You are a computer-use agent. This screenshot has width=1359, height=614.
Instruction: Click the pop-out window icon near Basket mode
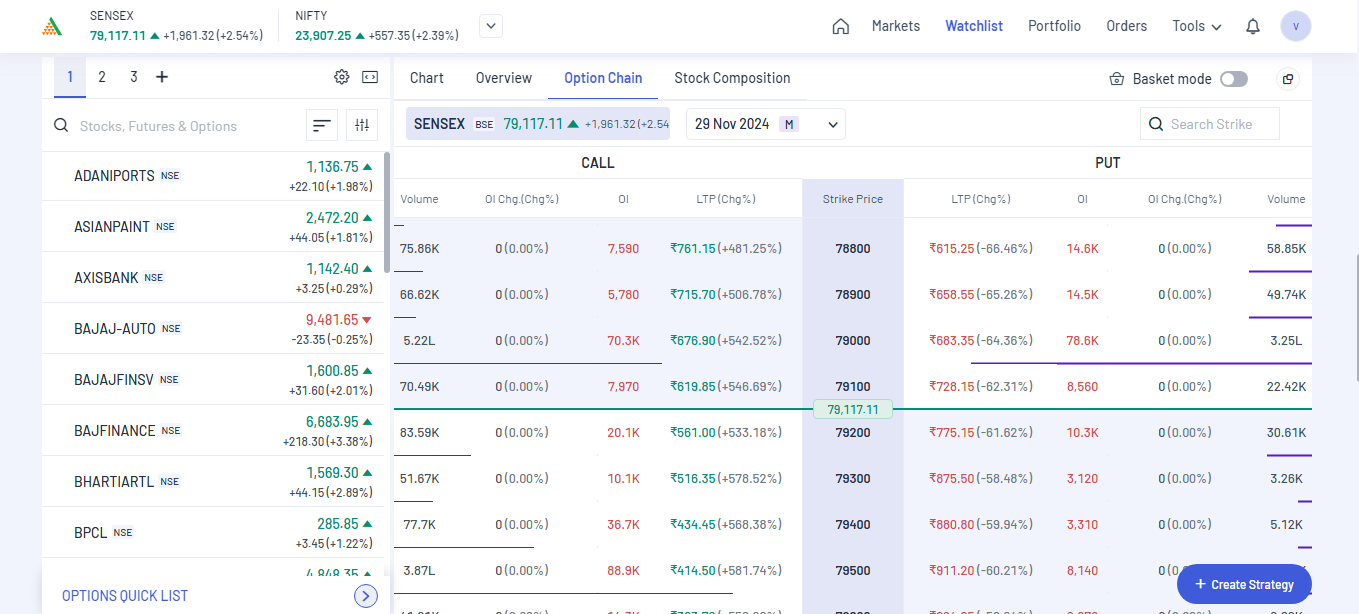tap(1288, 79)
